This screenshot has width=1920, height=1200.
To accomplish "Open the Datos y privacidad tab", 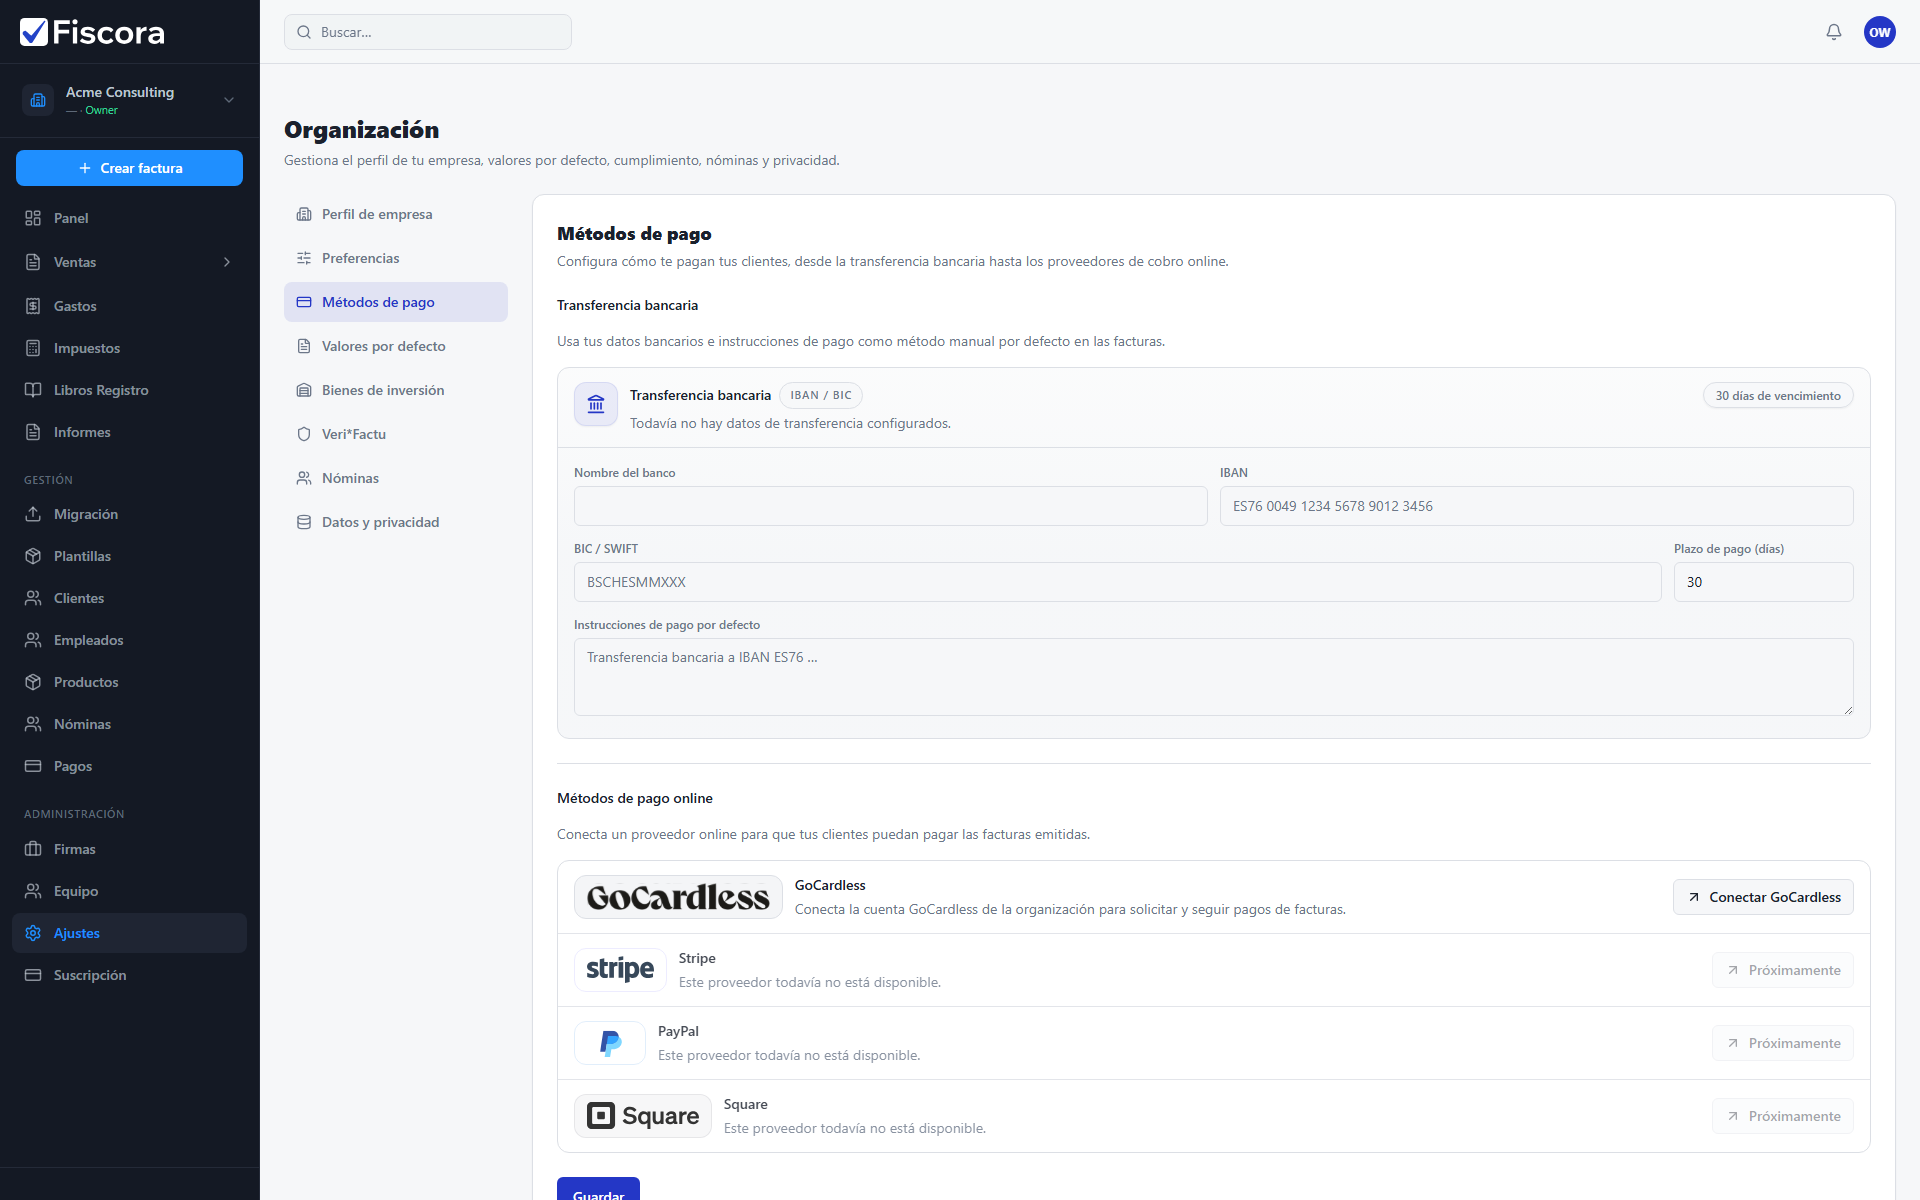I will click(396, 522).
